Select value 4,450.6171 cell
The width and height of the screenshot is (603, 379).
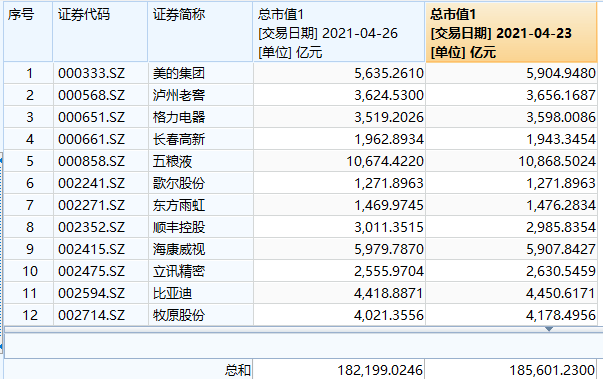511,293
